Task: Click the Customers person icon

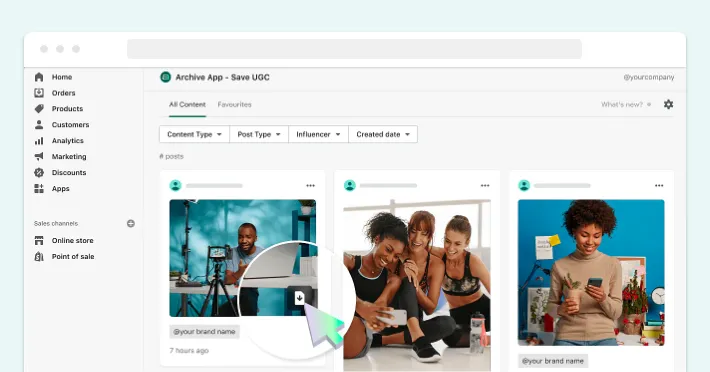Action: coord(39,124)
